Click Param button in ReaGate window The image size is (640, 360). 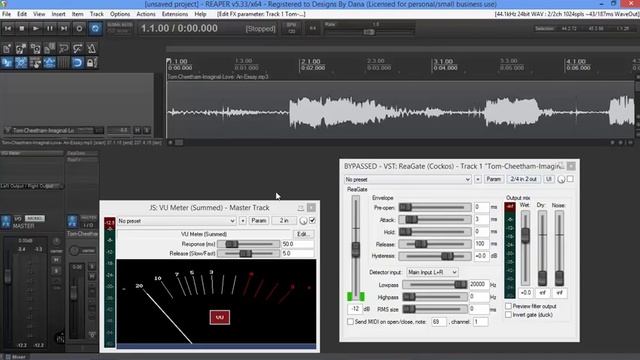tap(493, 179)
